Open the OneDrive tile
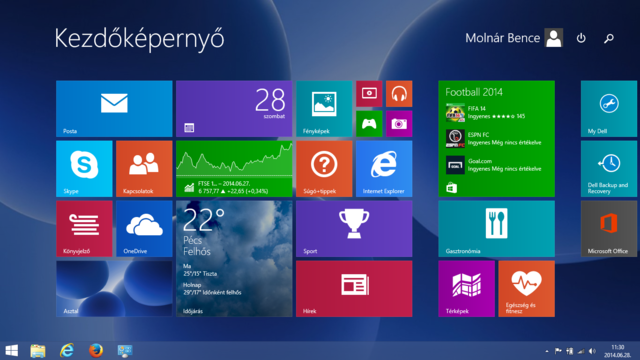This screenshot has height=360, width=640. click(144, 229)
